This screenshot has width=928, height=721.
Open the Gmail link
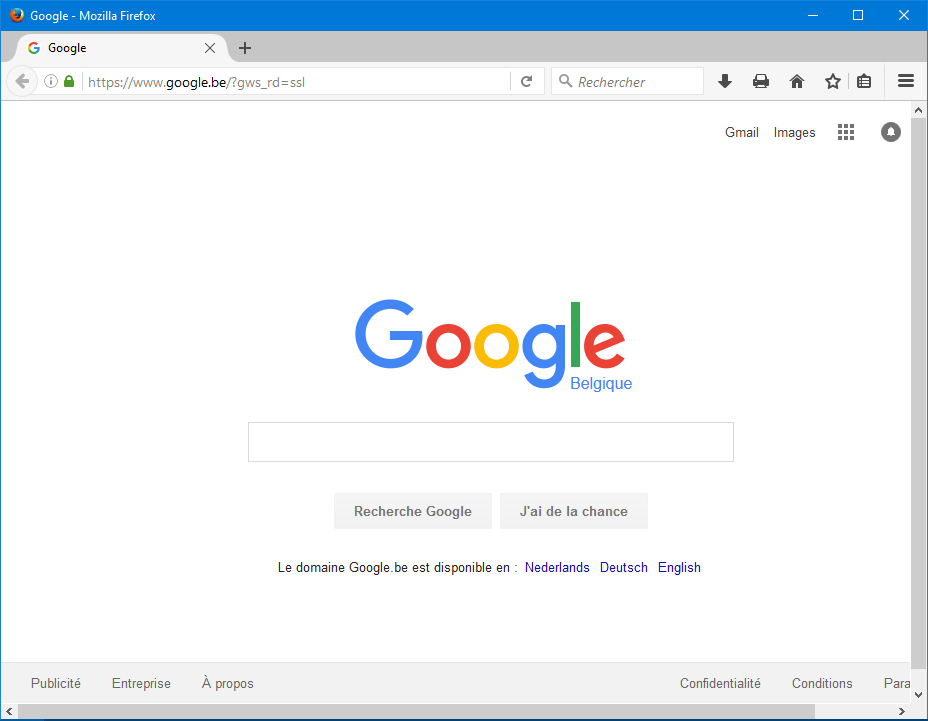[x=742, y=133]
